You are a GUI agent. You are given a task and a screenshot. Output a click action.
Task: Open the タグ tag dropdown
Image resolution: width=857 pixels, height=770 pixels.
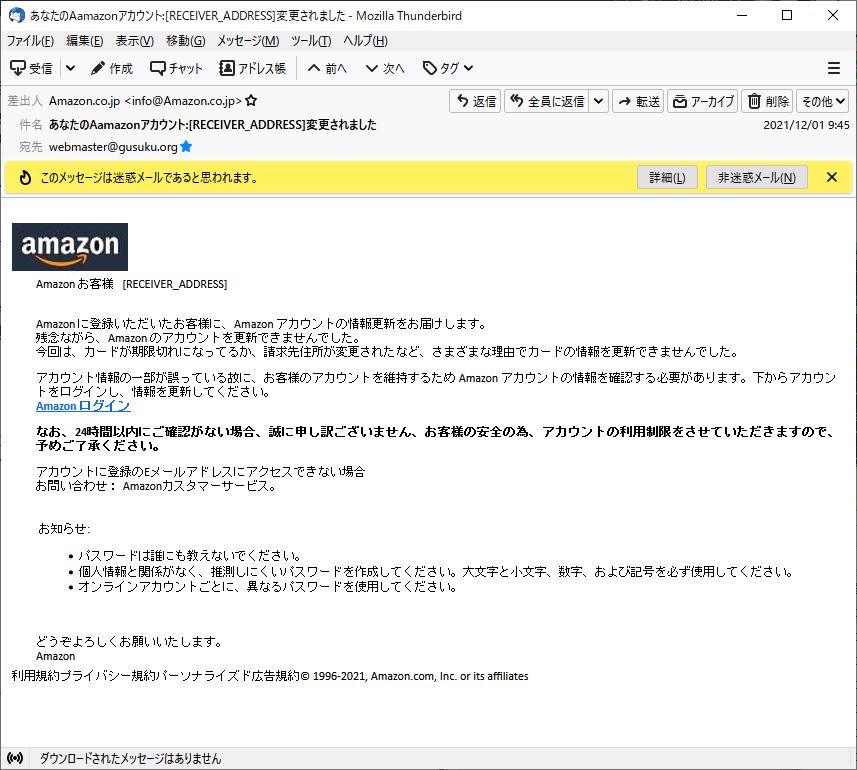coord(448,68)
